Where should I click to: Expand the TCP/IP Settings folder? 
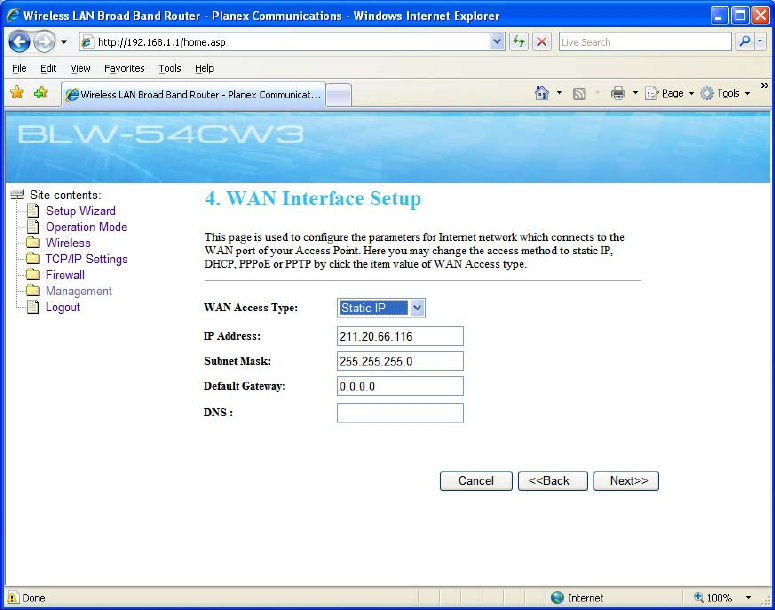pos(86,259)
